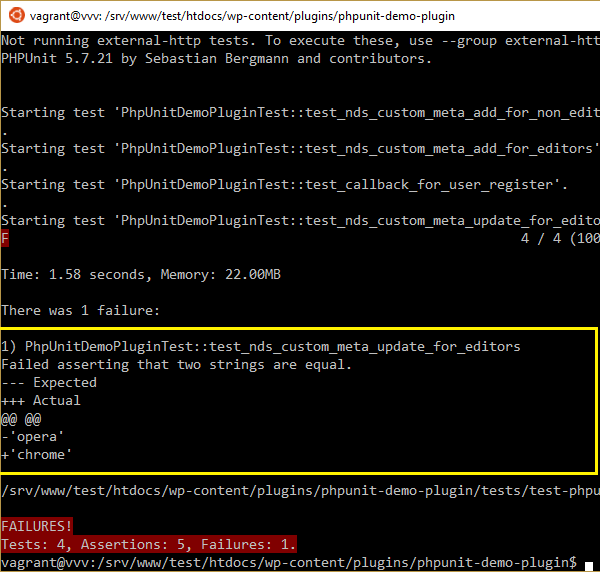The image size is (600, 572).
Task: Click the terminal window title path text
Action: 242,16
